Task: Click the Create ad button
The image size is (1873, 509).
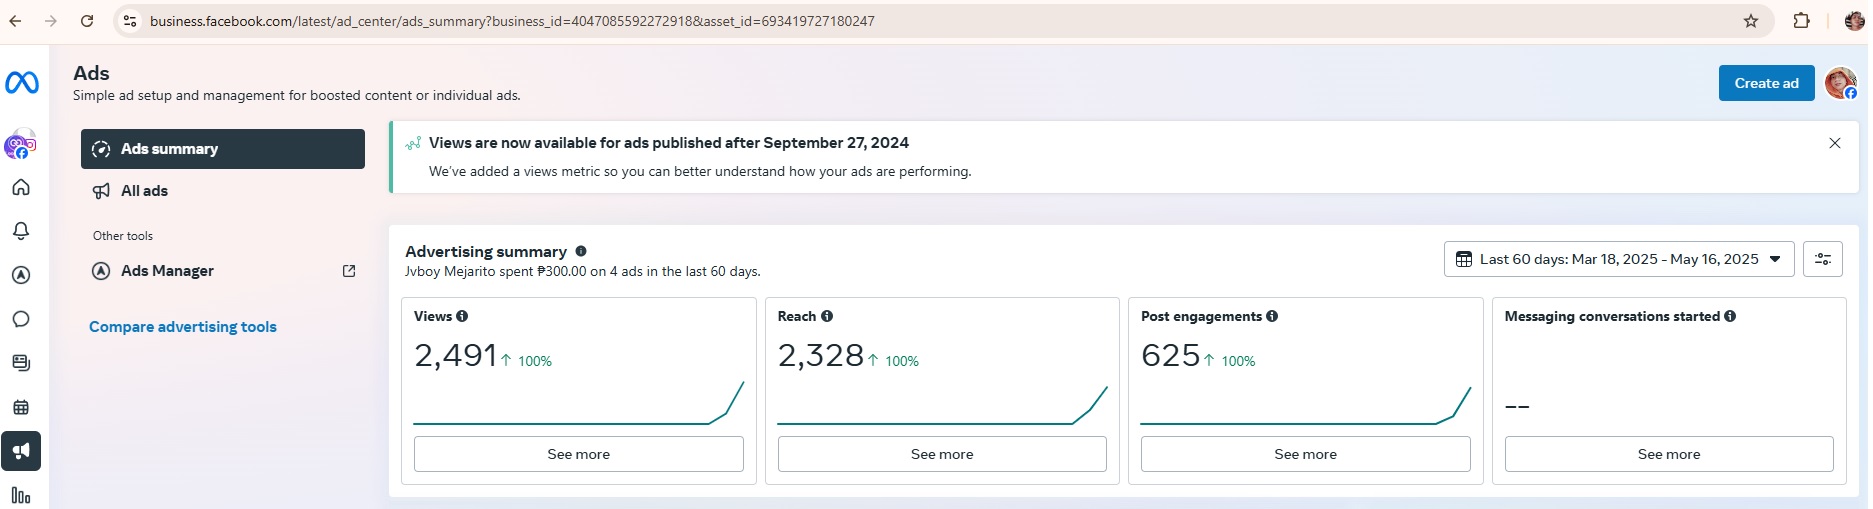Action: (x=1766, y=84)
